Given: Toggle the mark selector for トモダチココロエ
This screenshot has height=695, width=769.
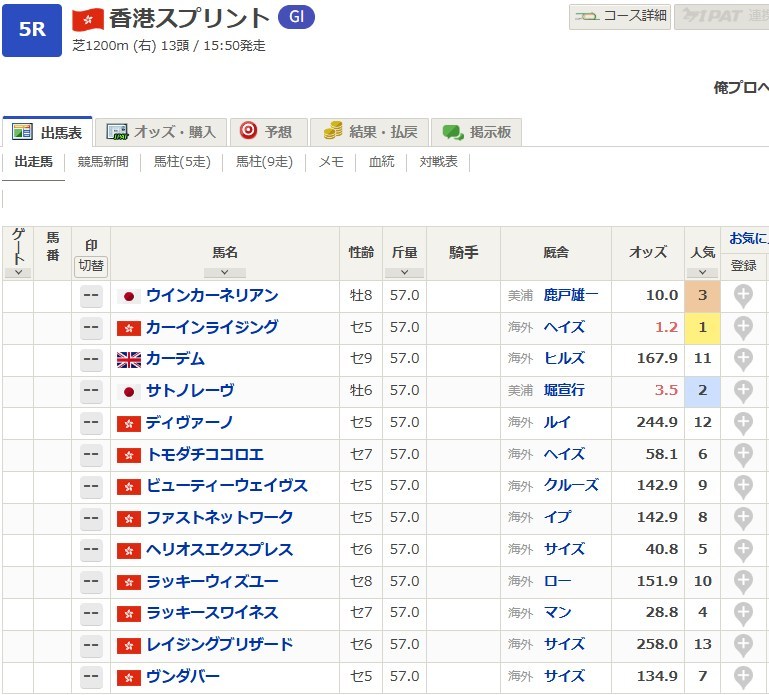Looking at the screenshot, I should 91,455.
